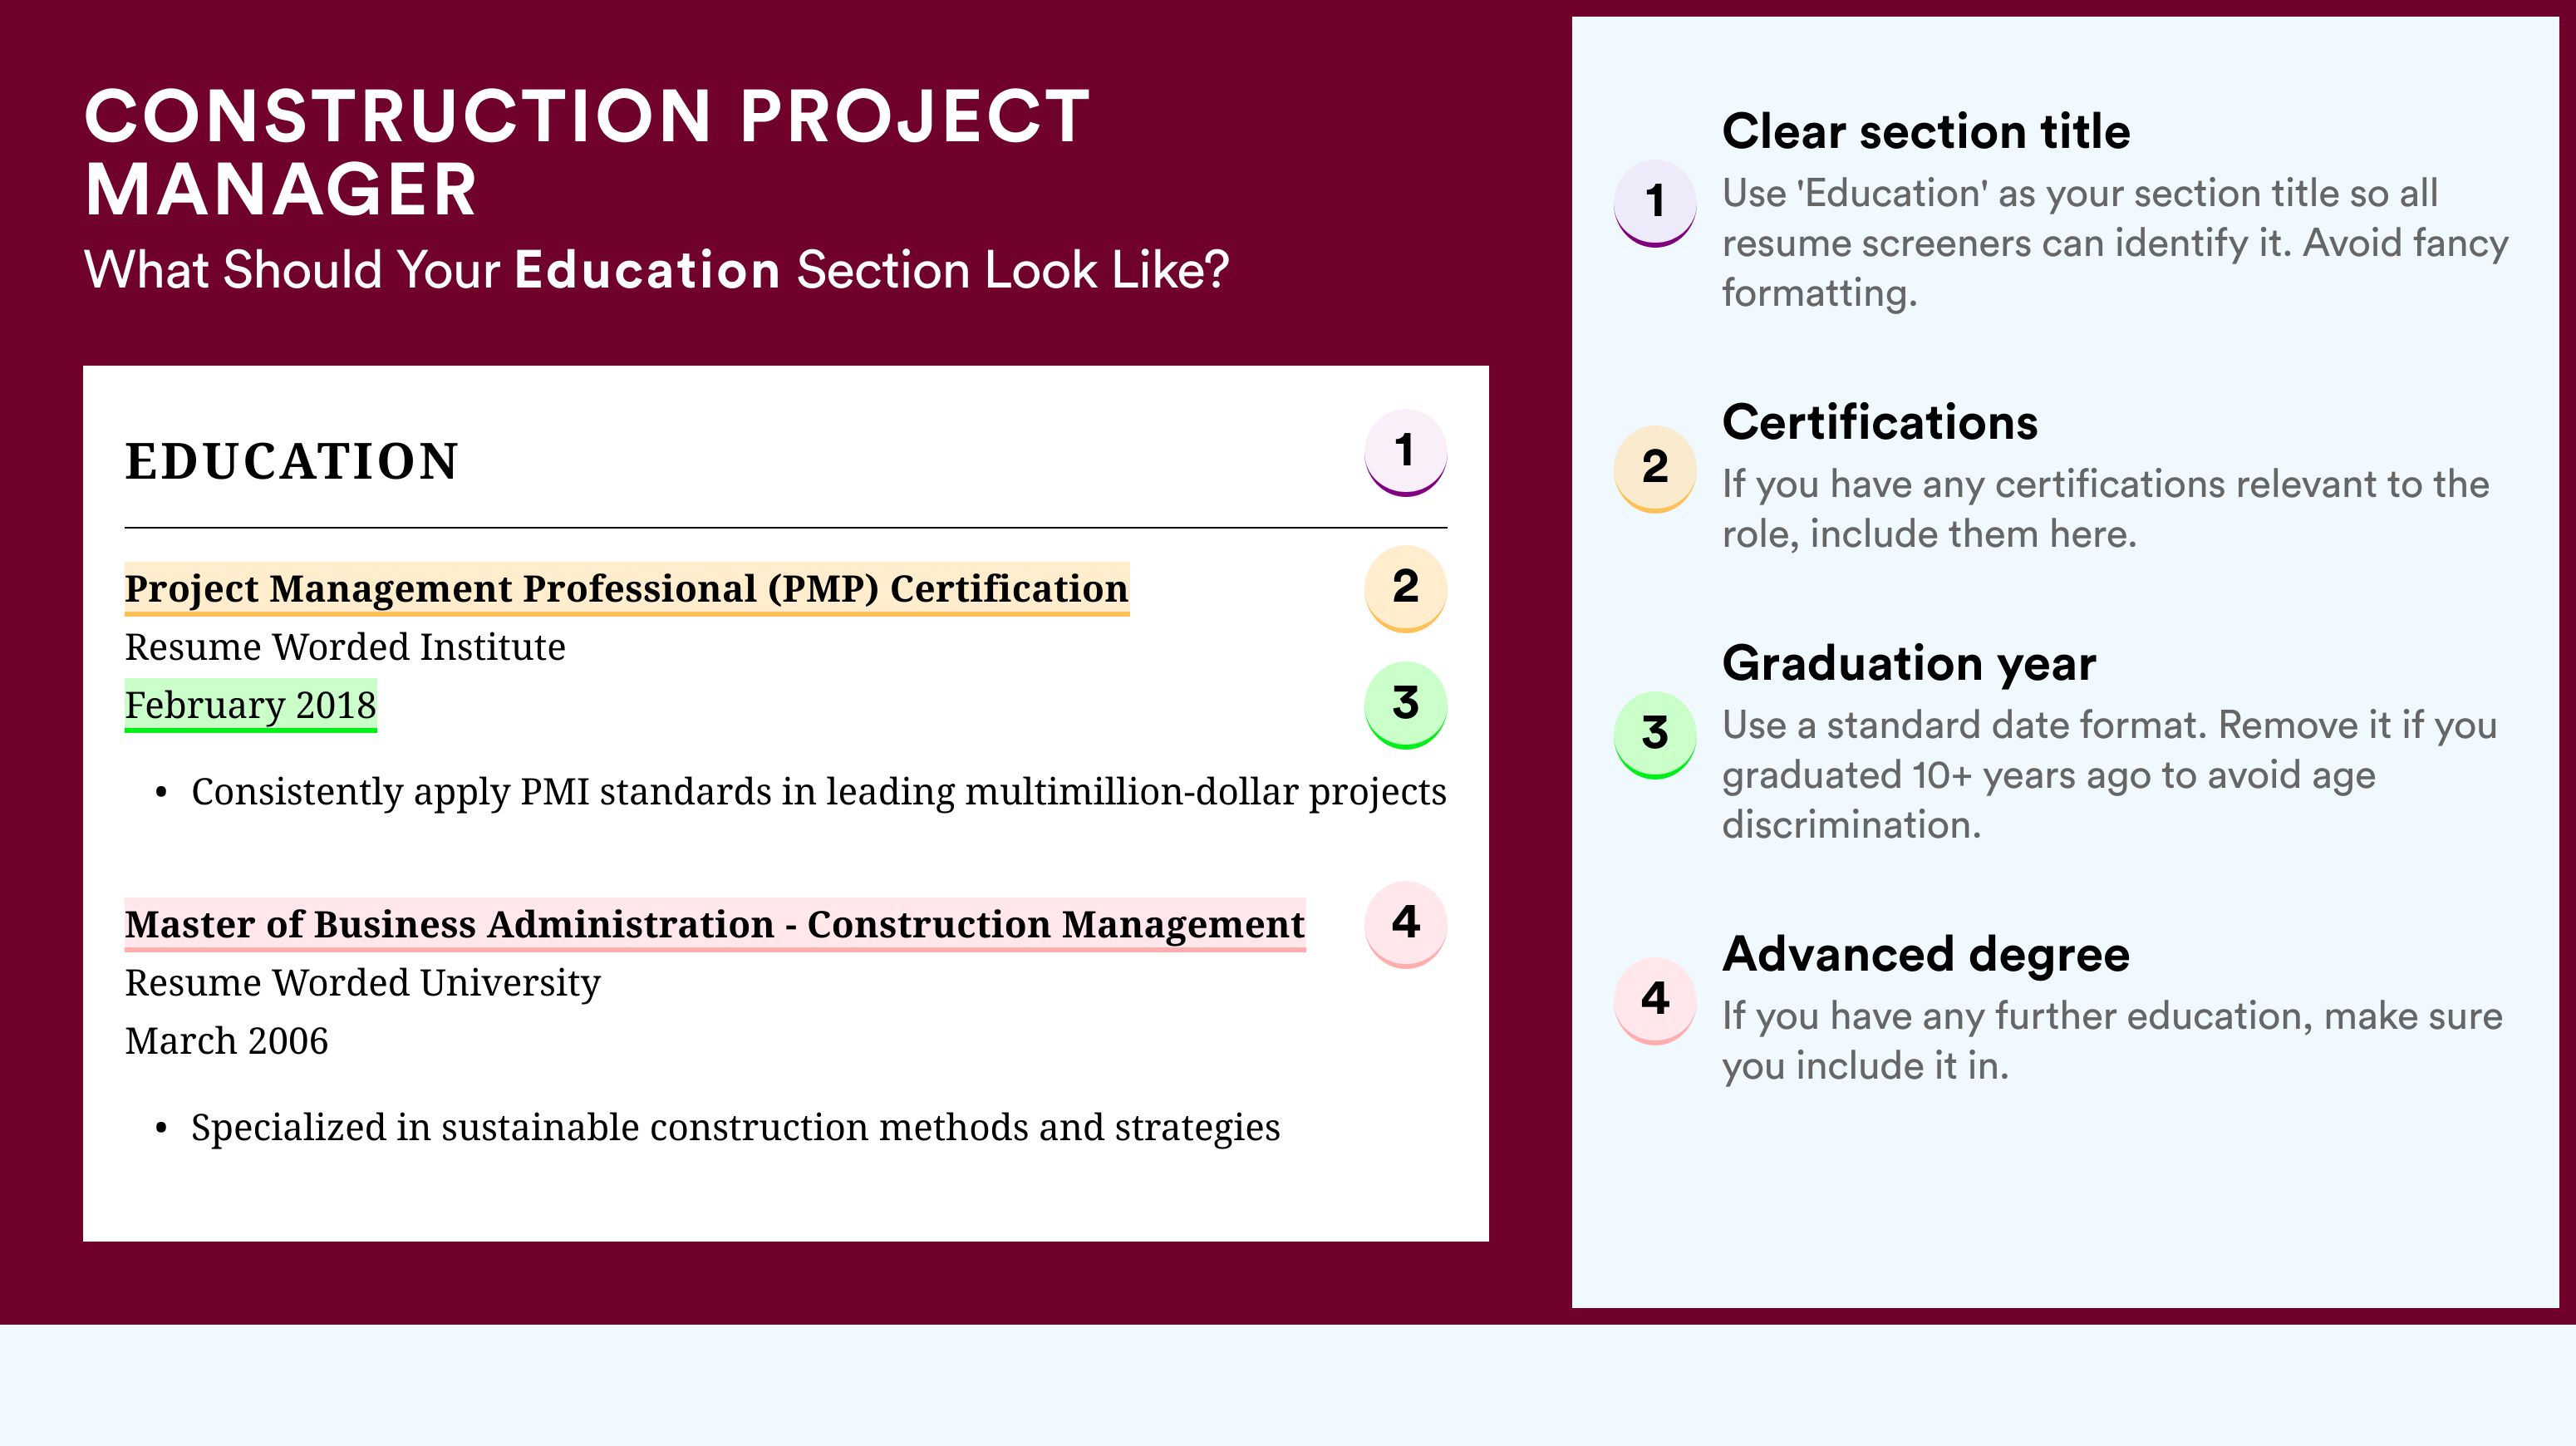Click green number 3 badge next to Graduation year
This screenshot has width=2576, height=1446.
click(x=1654, y=735)
